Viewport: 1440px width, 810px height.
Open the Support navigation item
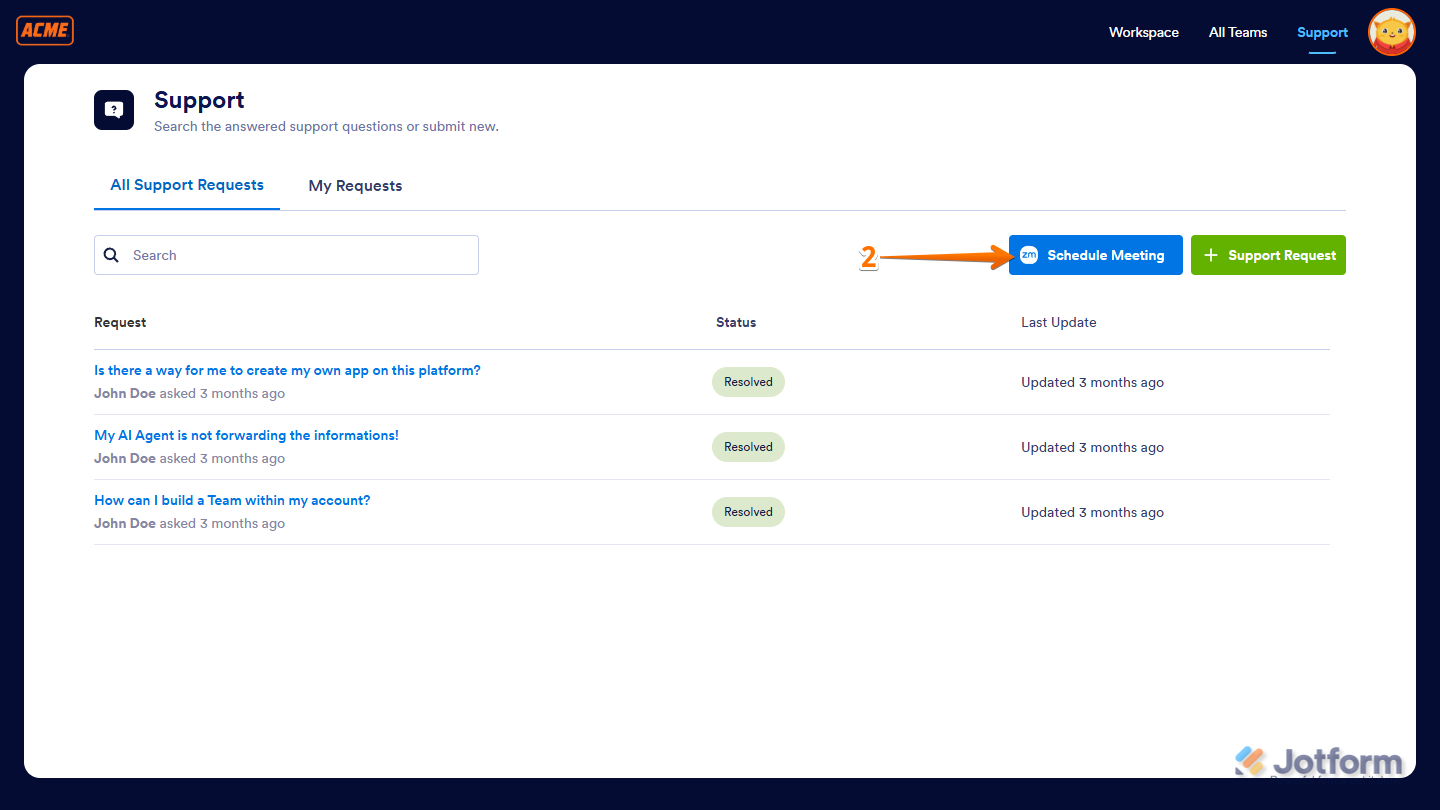click(1322, 32)
